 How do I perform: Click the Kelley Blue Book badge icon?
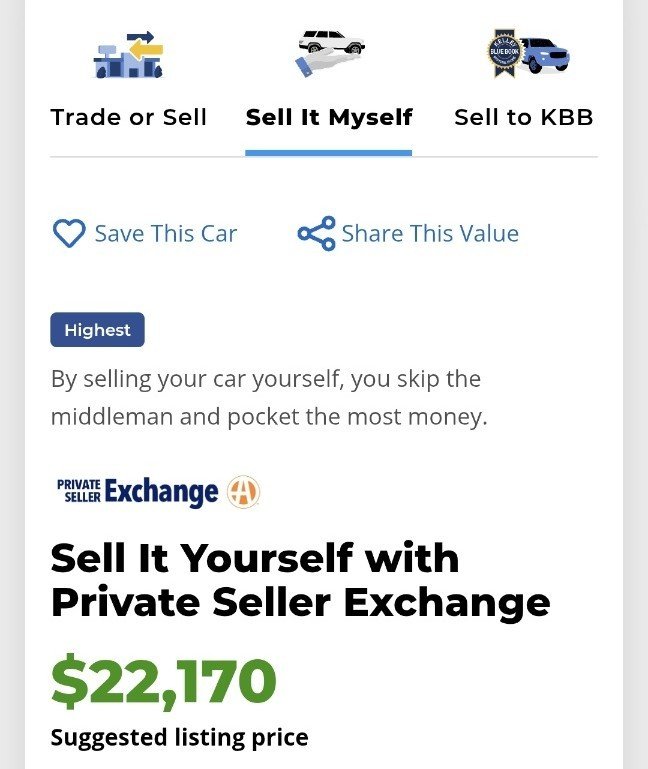(x=504, y=53)
